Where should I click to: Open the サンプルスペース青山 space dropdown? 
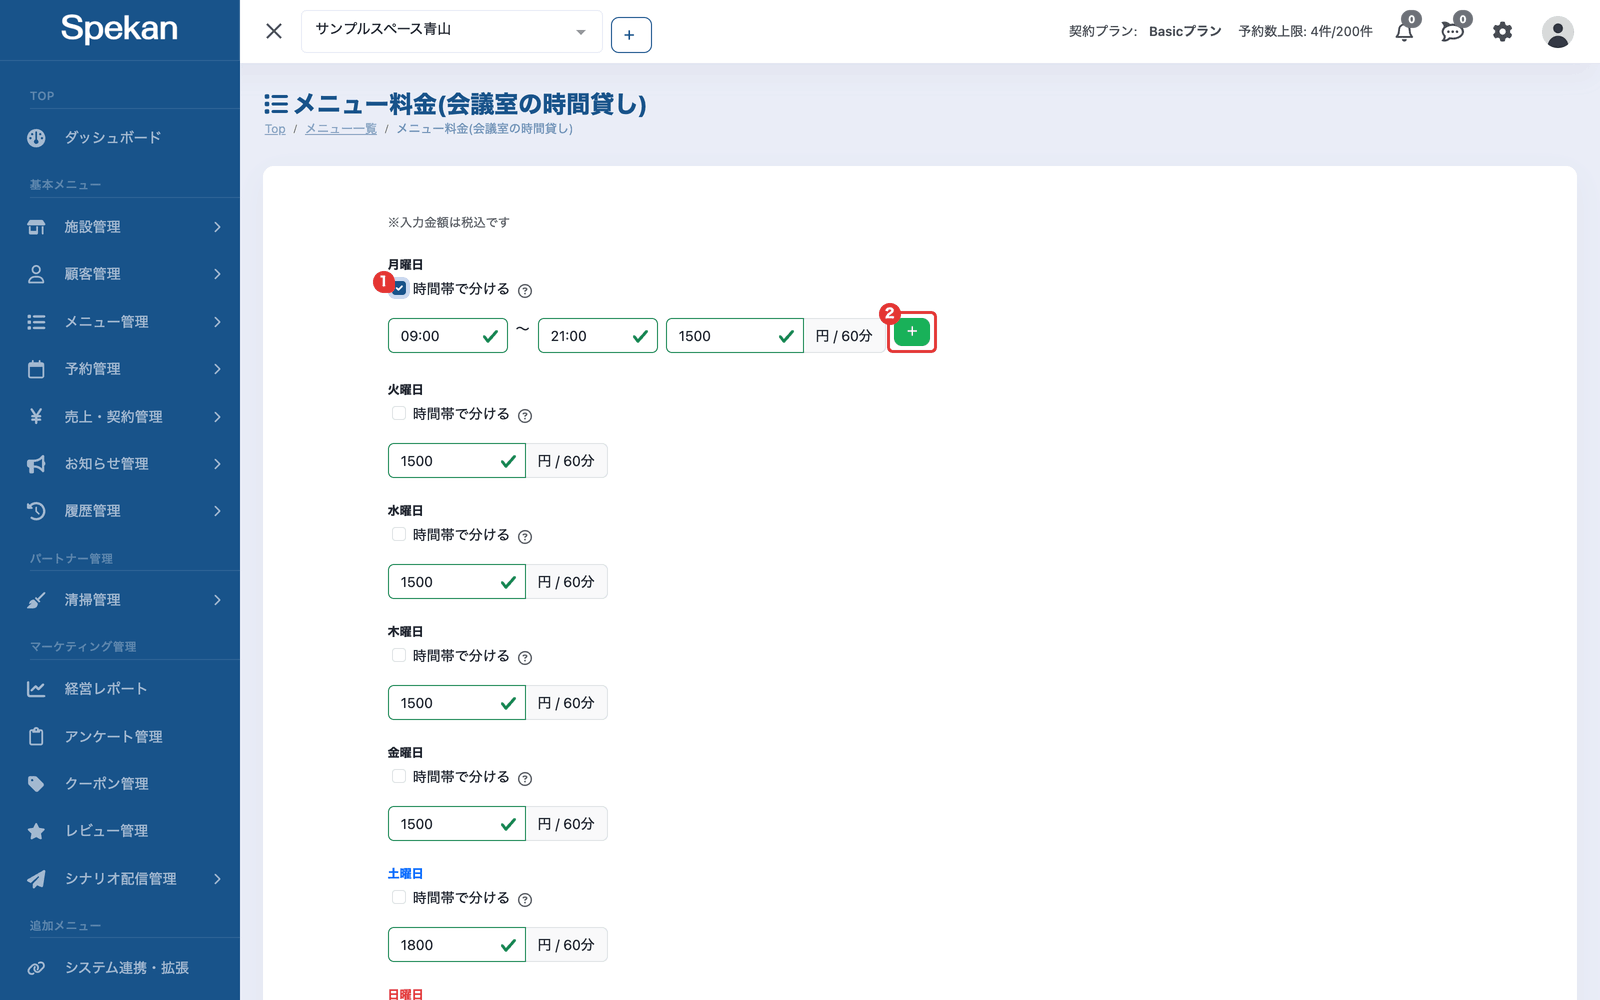451,31
